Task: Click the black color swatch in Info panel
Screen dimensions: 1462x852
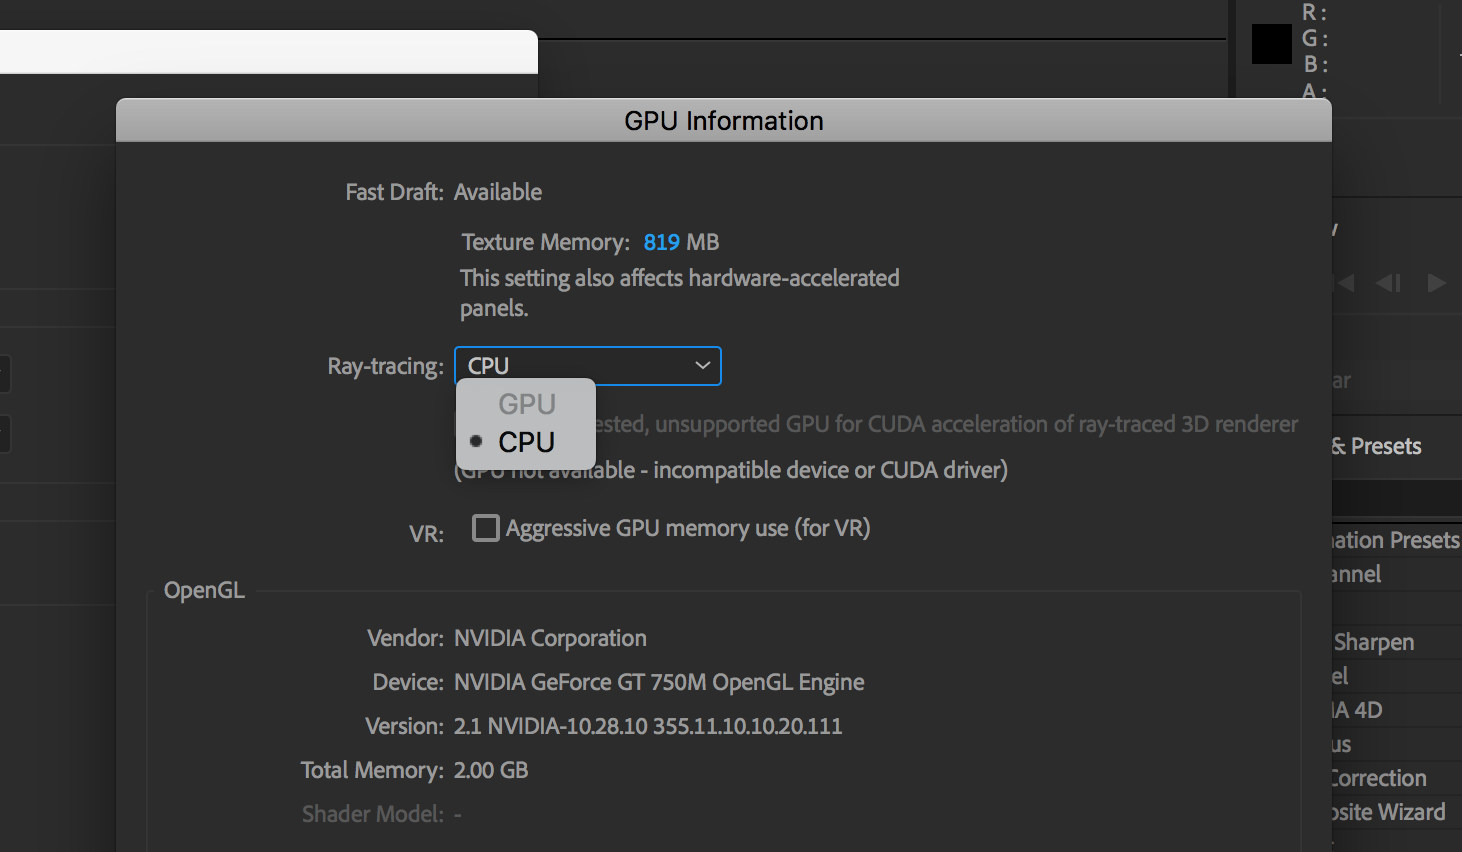Action: click(1272, 44)
